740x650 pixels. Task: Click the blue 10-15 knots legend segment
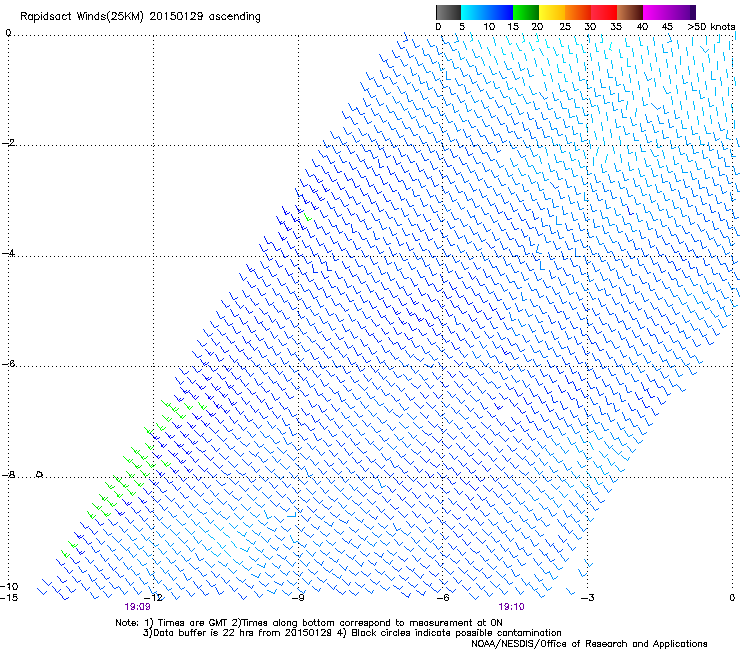(x=500, y=12)
